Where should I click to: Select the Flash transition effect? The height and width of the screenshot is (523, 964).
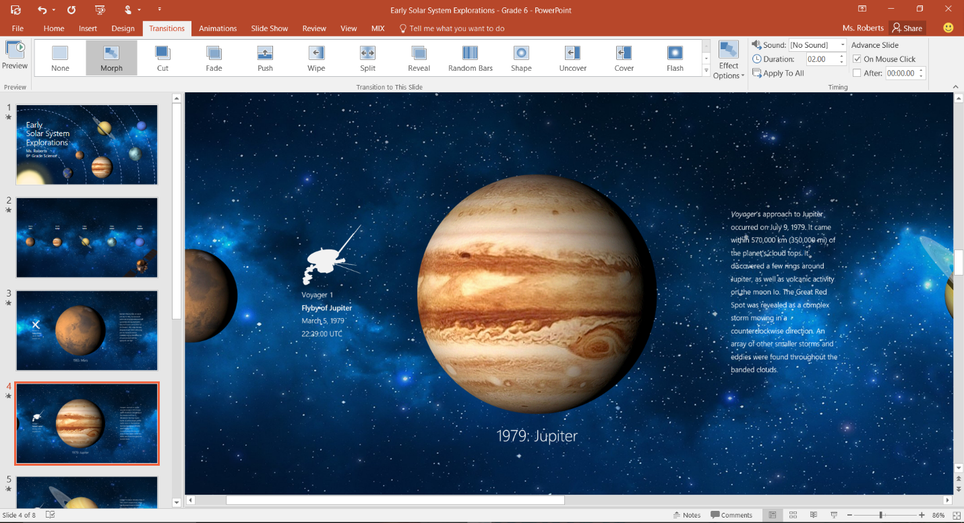pos(675,58)
